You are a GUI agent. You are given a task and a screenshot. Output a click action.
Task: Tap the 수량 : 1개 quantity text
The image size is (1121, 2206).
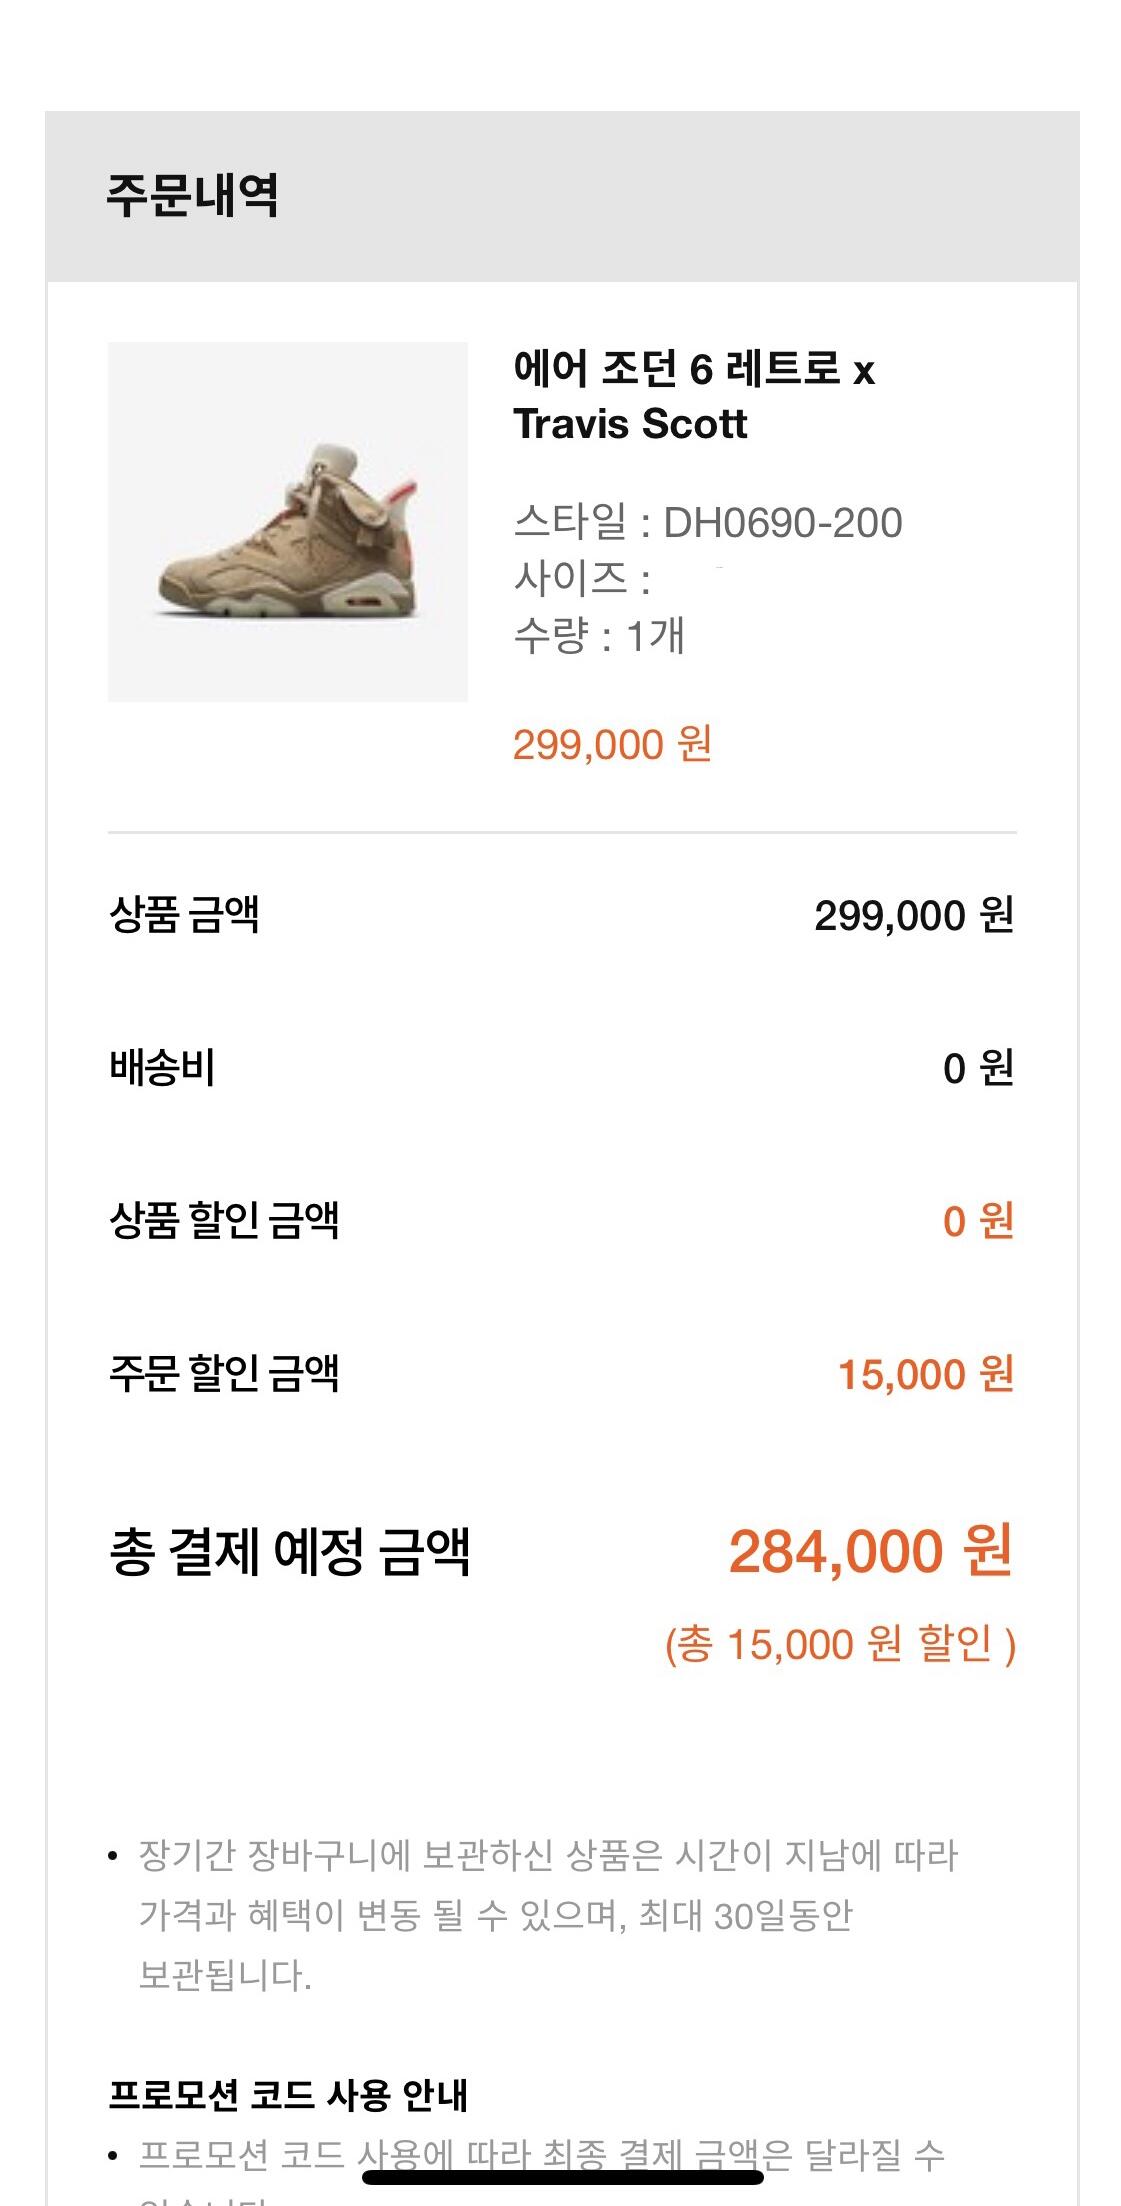tap(598, 635)
